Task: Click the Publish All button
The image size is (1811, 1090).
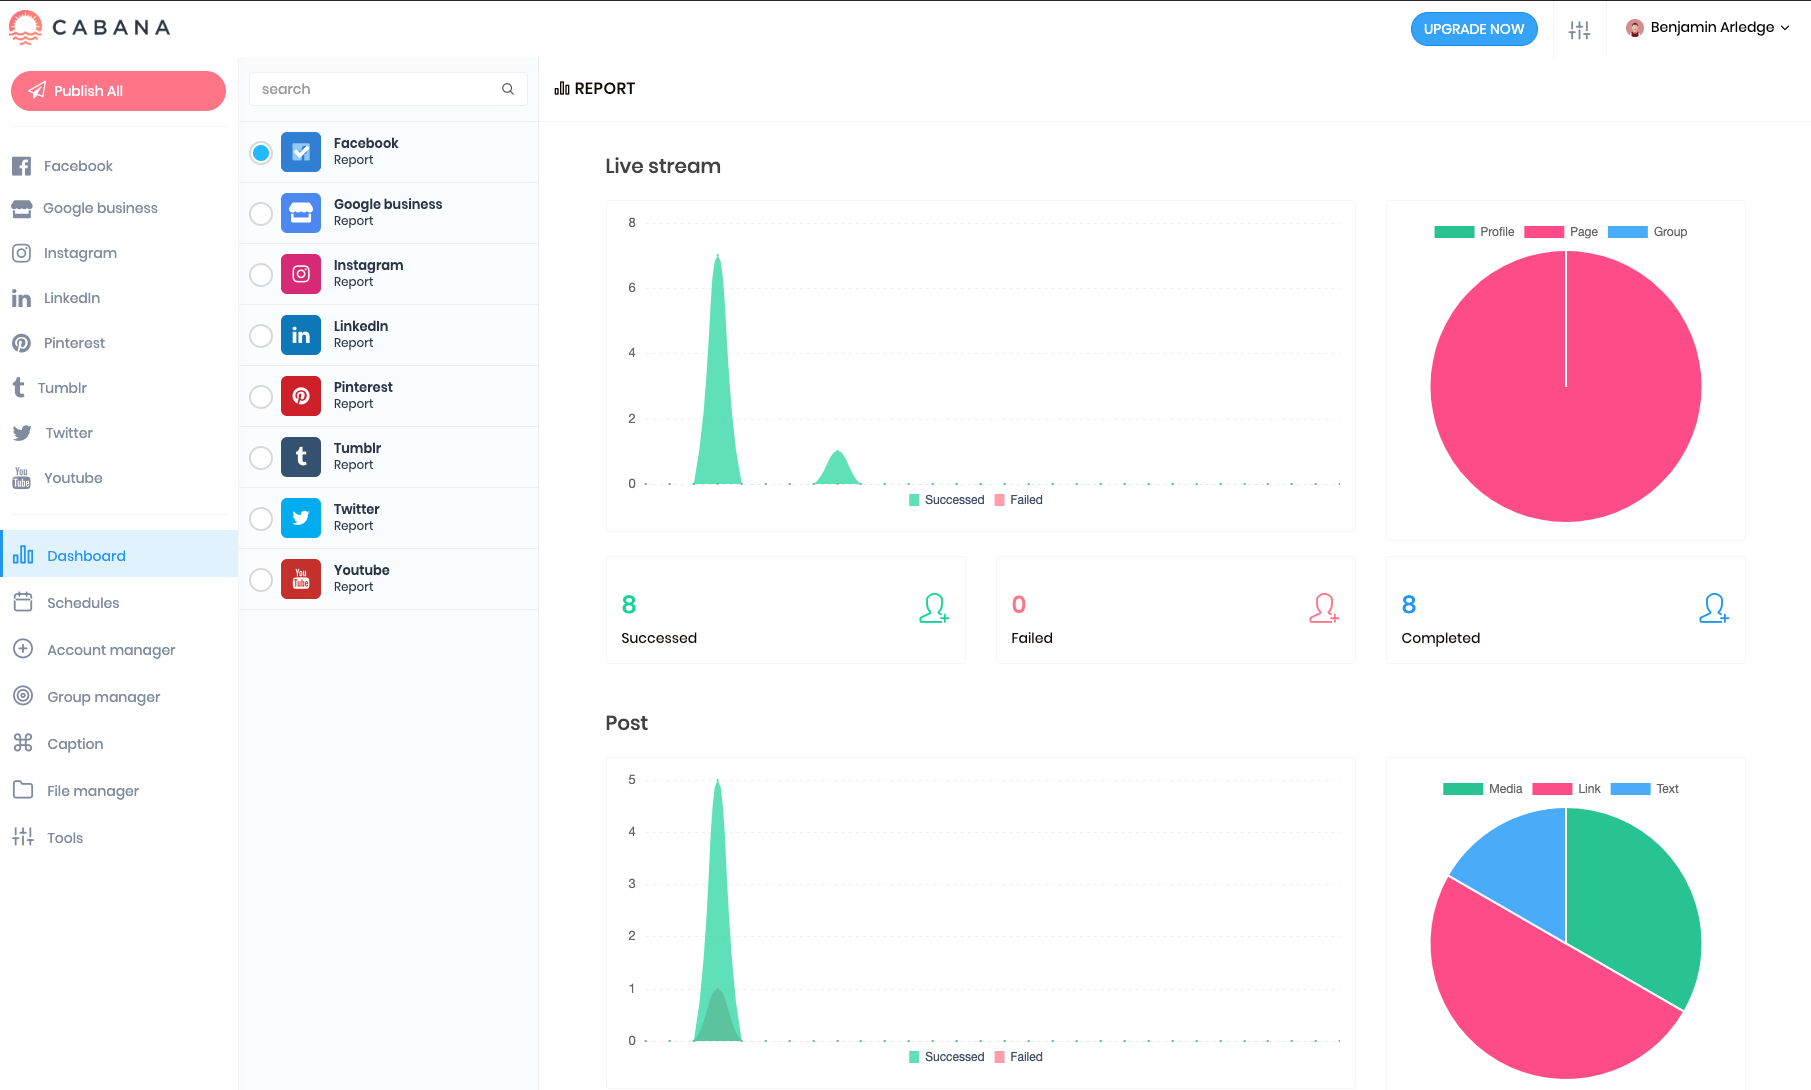Action: [118, 91]
